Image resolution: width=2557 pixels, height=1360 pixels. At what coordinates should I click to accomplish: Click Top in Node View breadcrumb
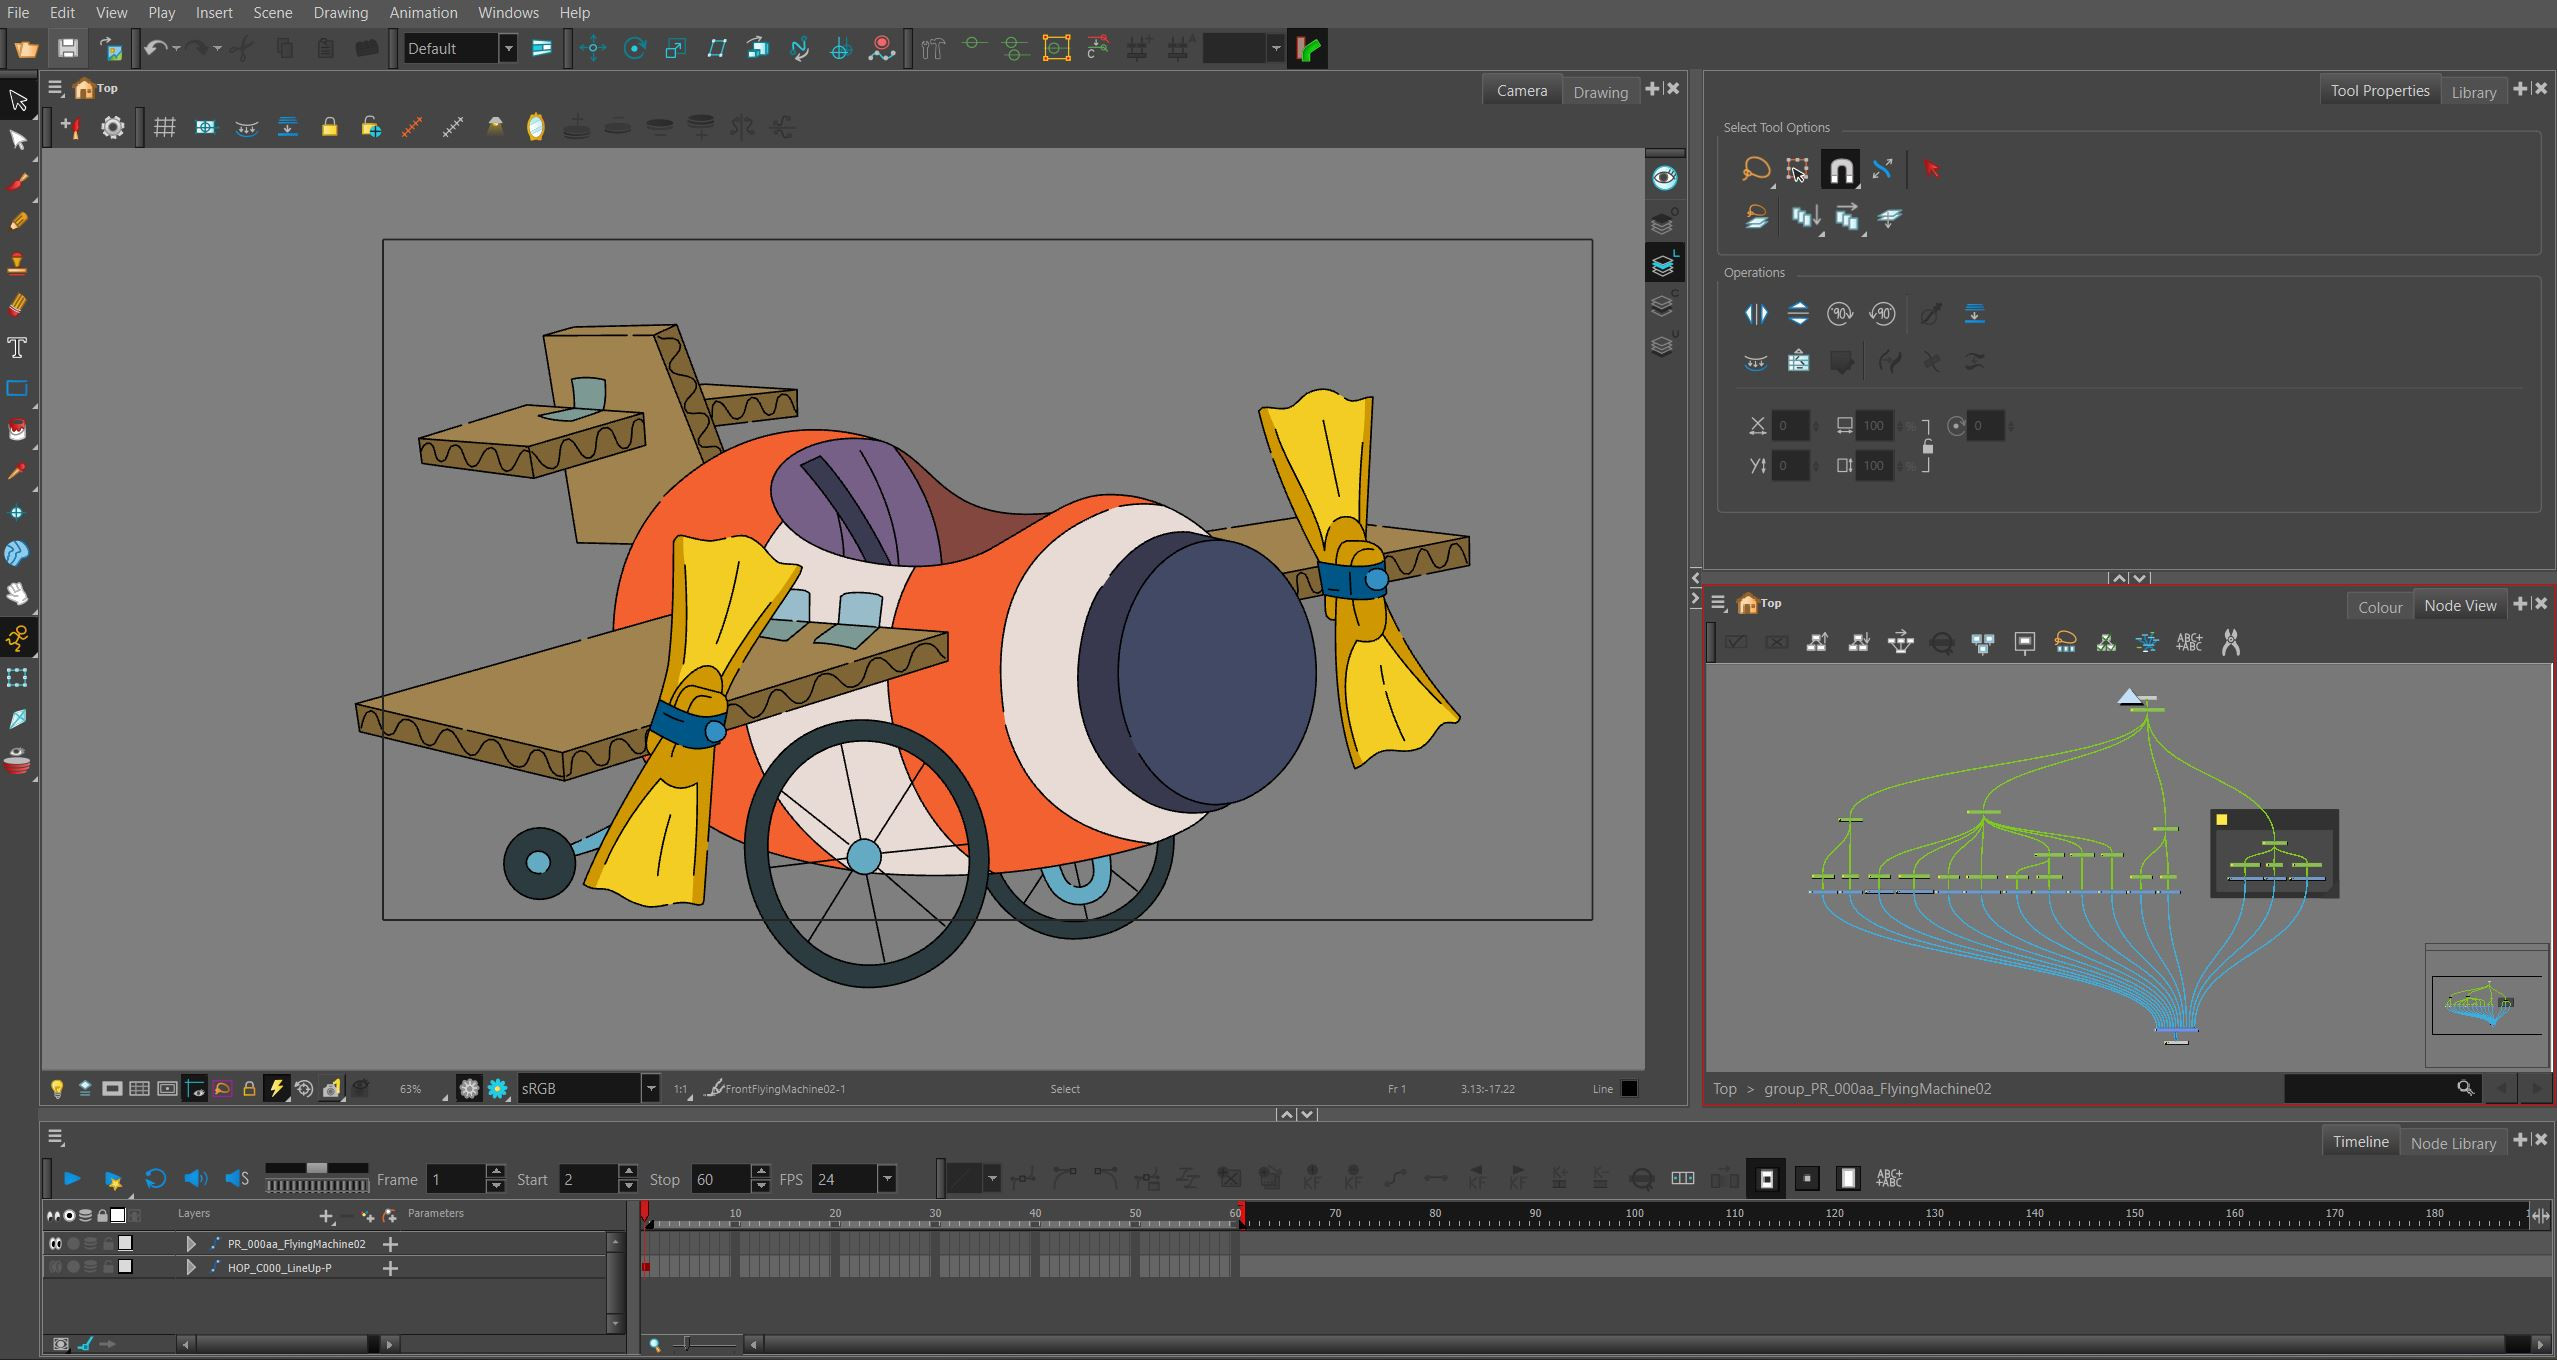click(1725, 1088)
